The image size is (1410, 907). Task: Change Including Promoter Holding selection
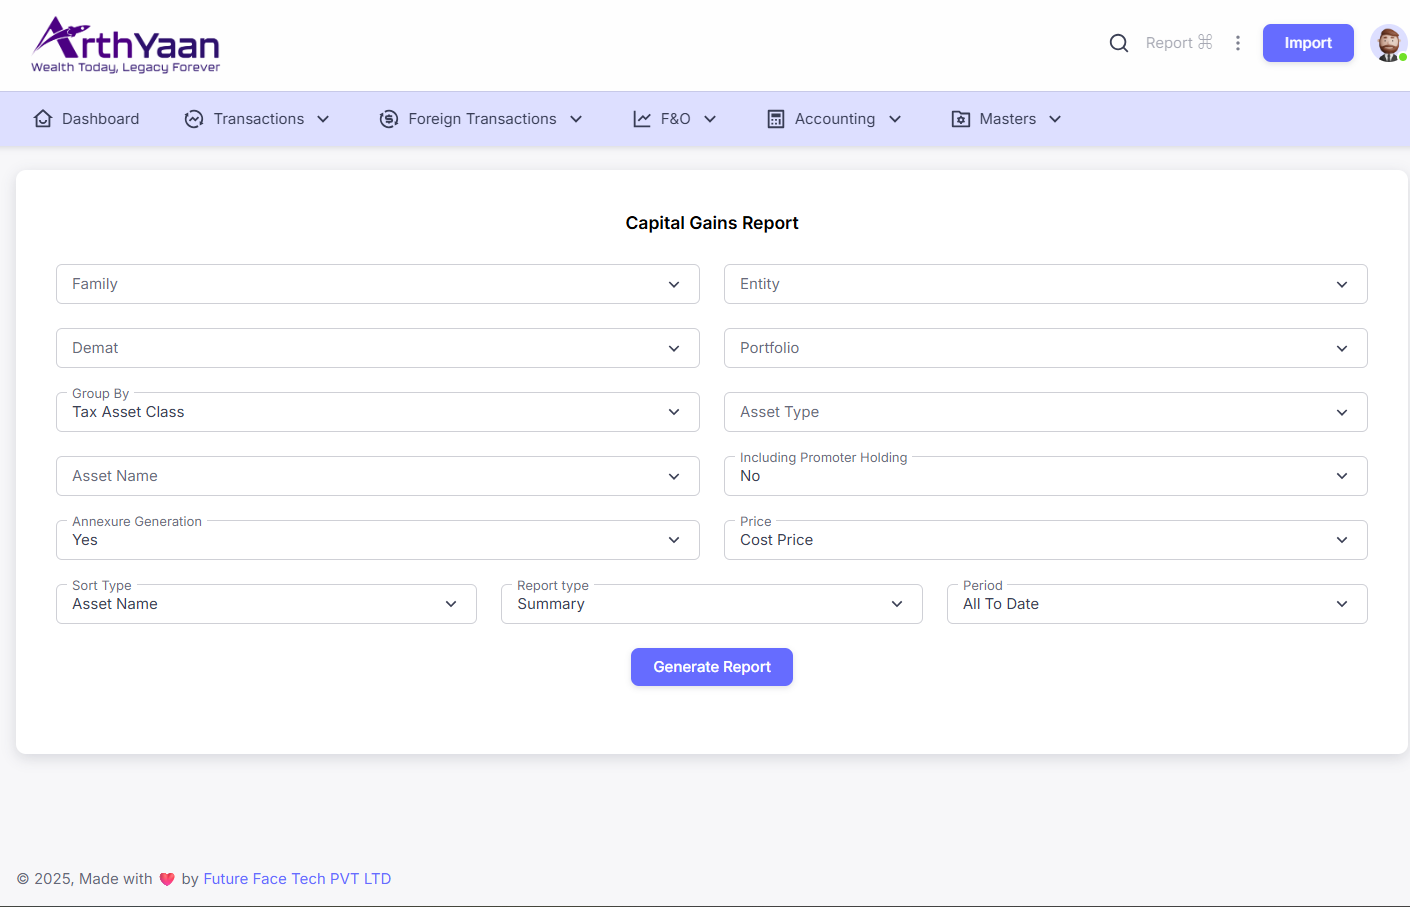tap(1045, 476)
